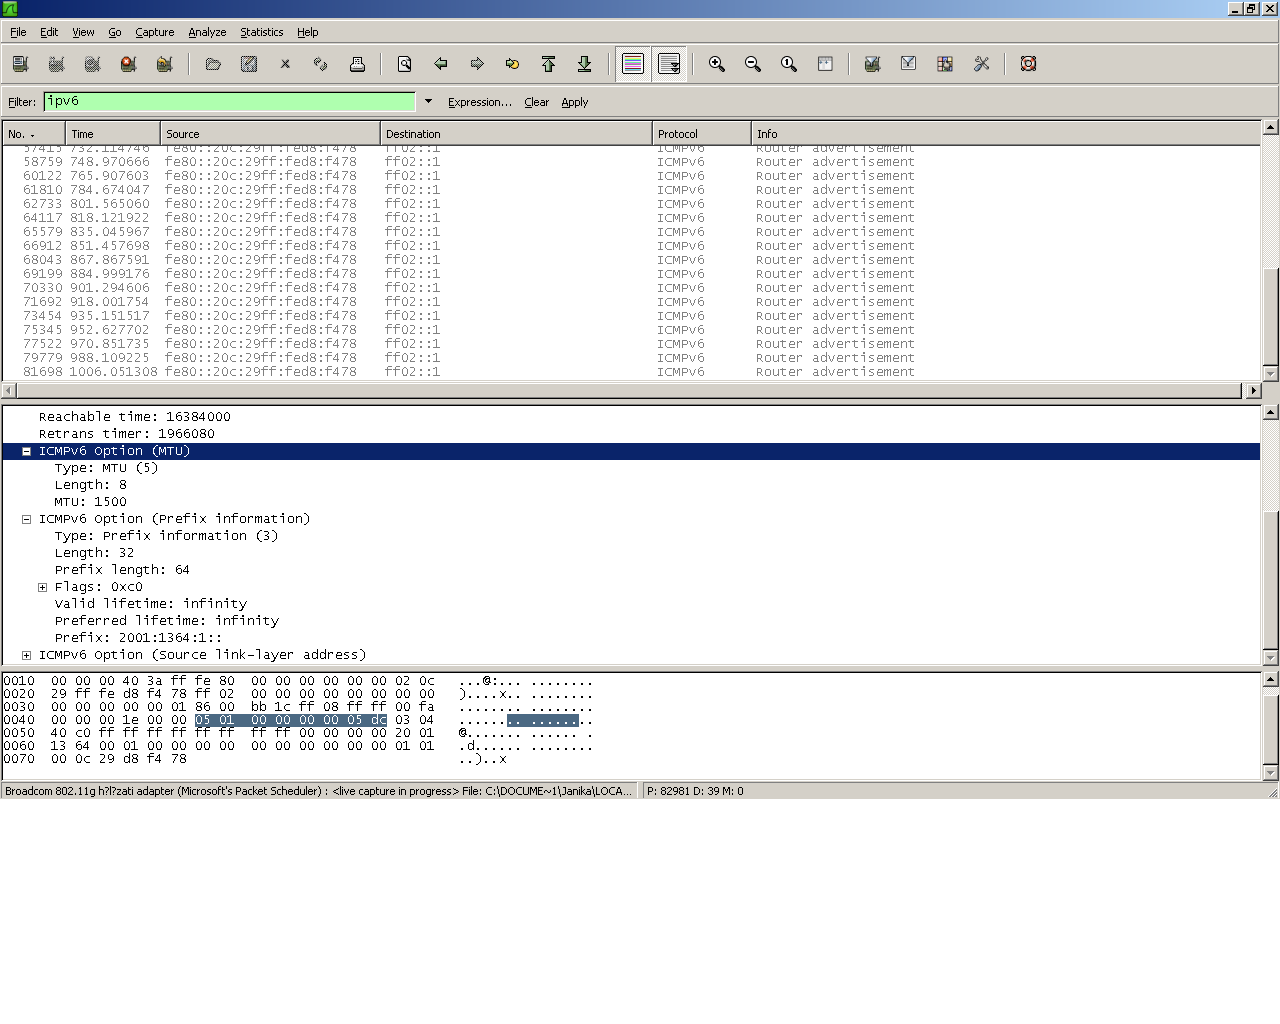Screen dimensions: 1280x1024
Task: Restart the current capture
Action: pyautogui.click(x=164, y=63)
